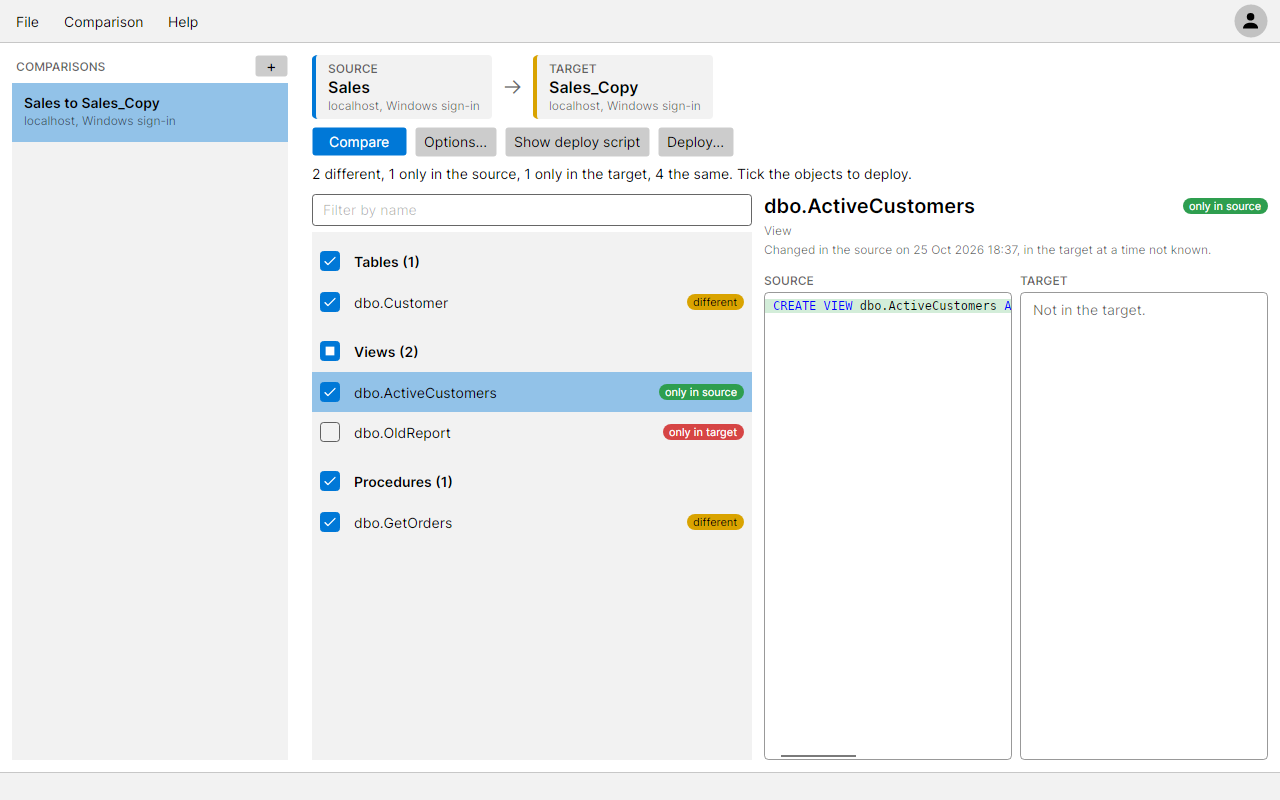This screenshot has height=800, width=1280.
Task: Click the Deploy... button
Action: coord(696,142)
